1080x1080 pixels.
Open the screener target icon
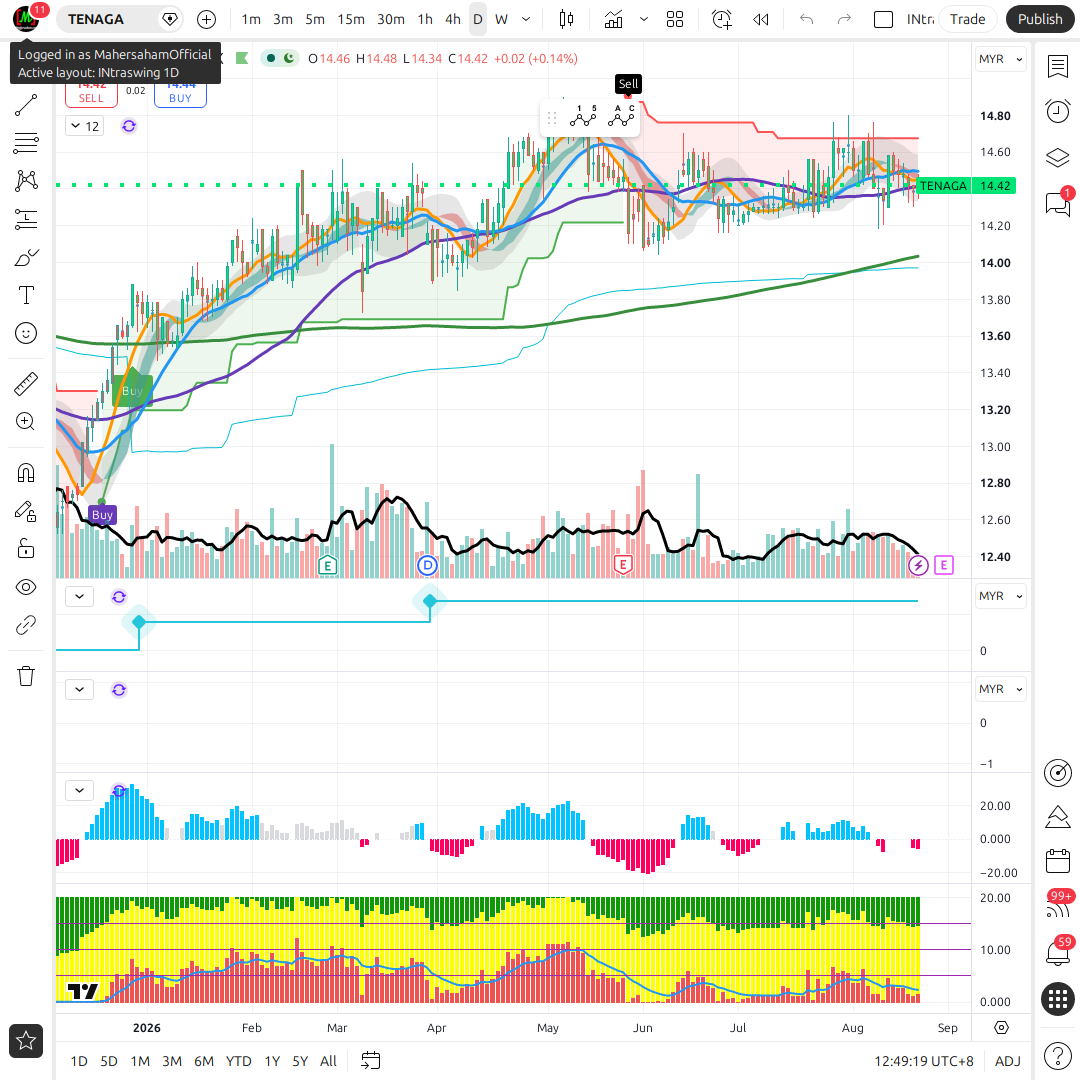1057,773
